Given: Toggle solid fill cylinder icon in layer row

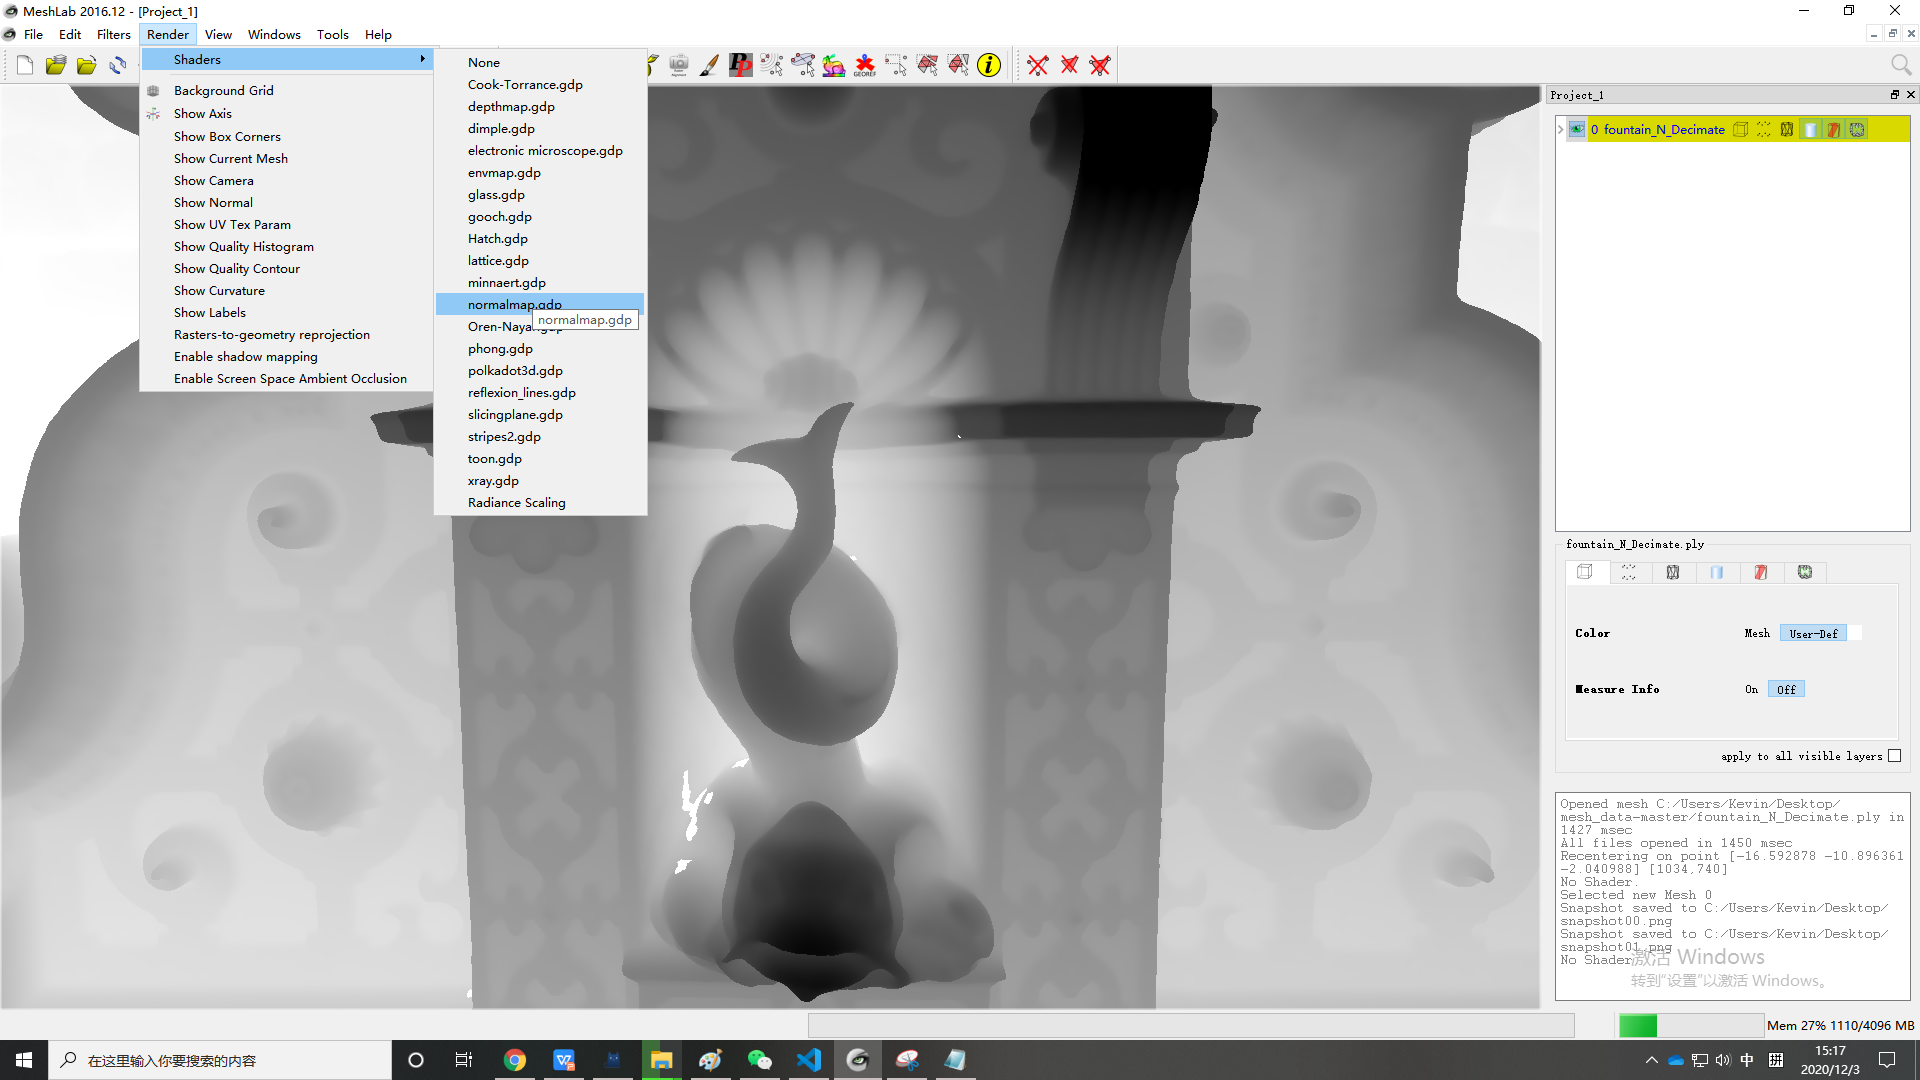Looking at the screenshot, I should pyautogui.click(x=1811, y=130).
